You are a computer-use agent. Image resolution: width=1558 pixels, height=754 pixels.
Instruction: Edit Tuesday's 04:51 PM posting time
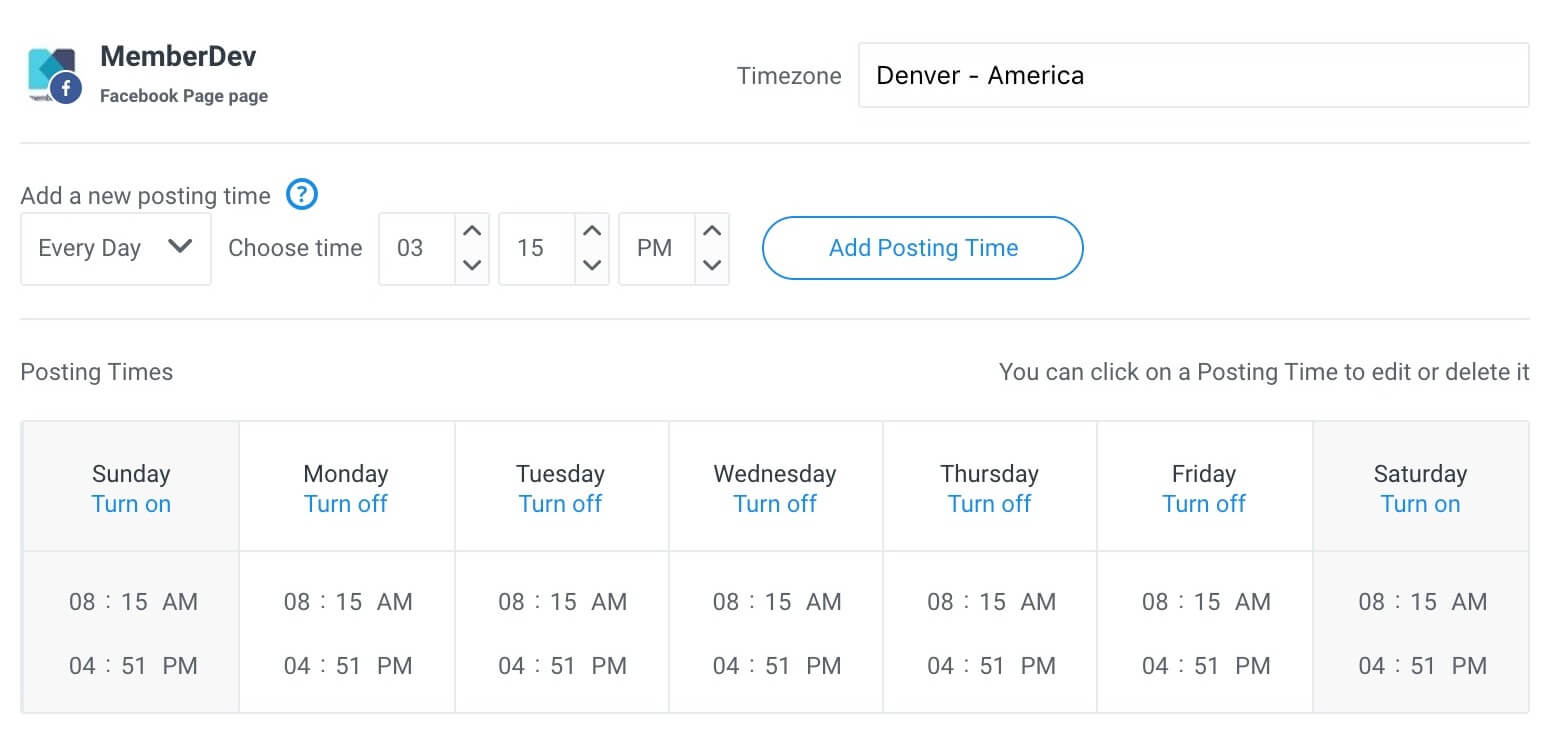562,666
